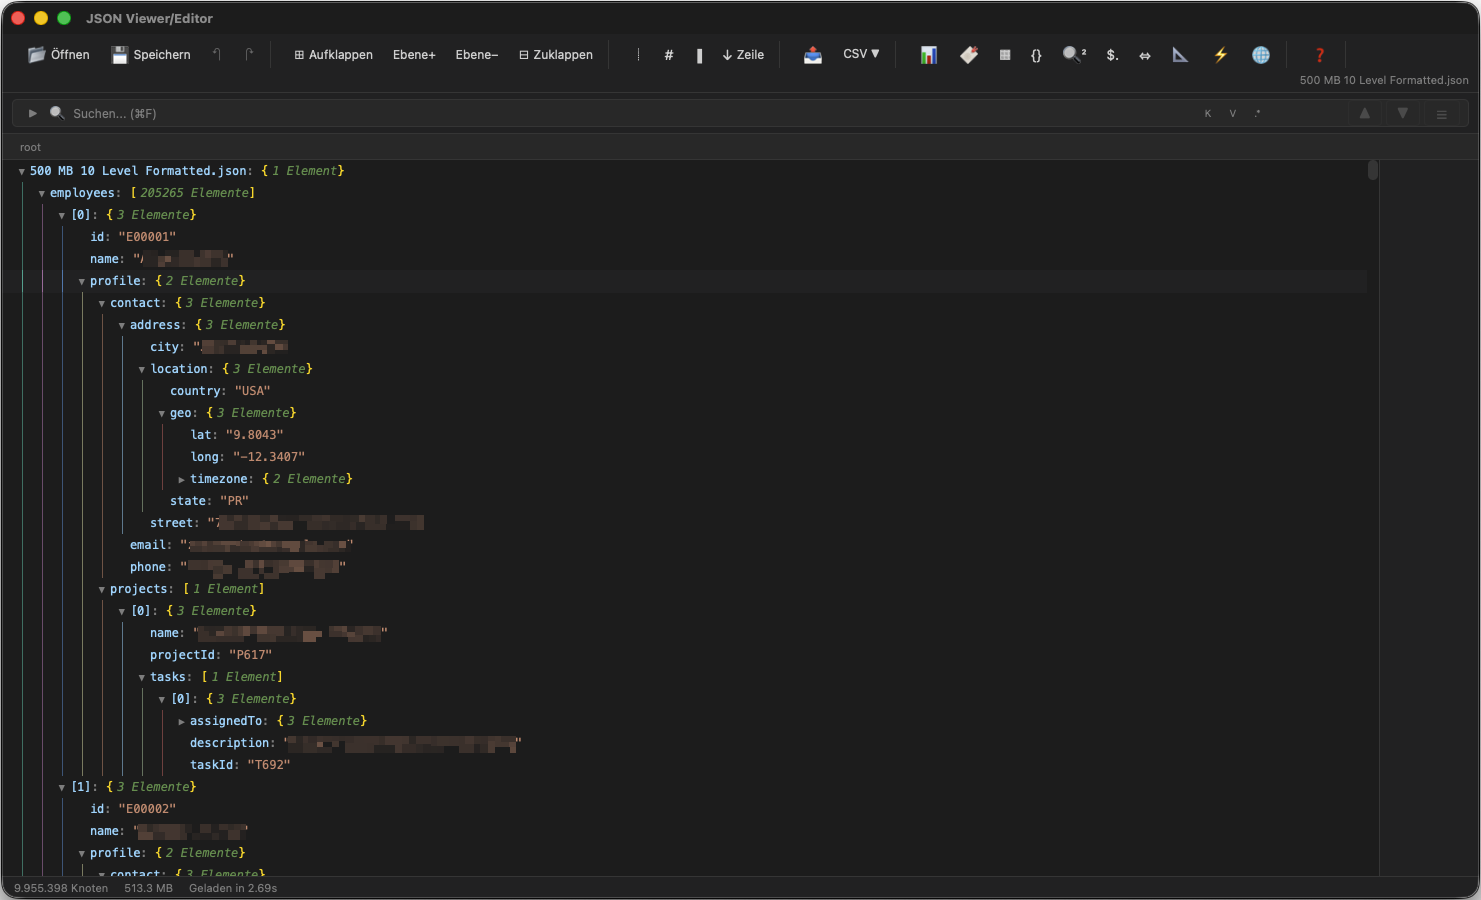Expand all nodes with Aufklappen

click(x=333, y=55)
